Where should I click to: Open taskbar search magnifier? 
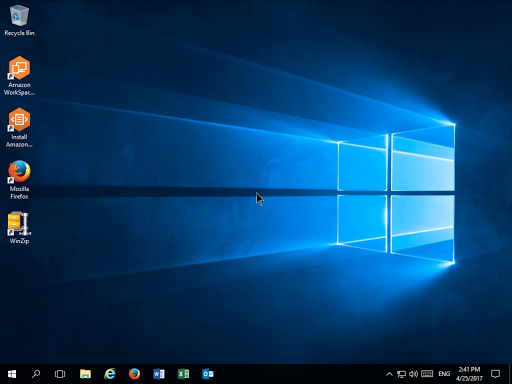point(36,374)
